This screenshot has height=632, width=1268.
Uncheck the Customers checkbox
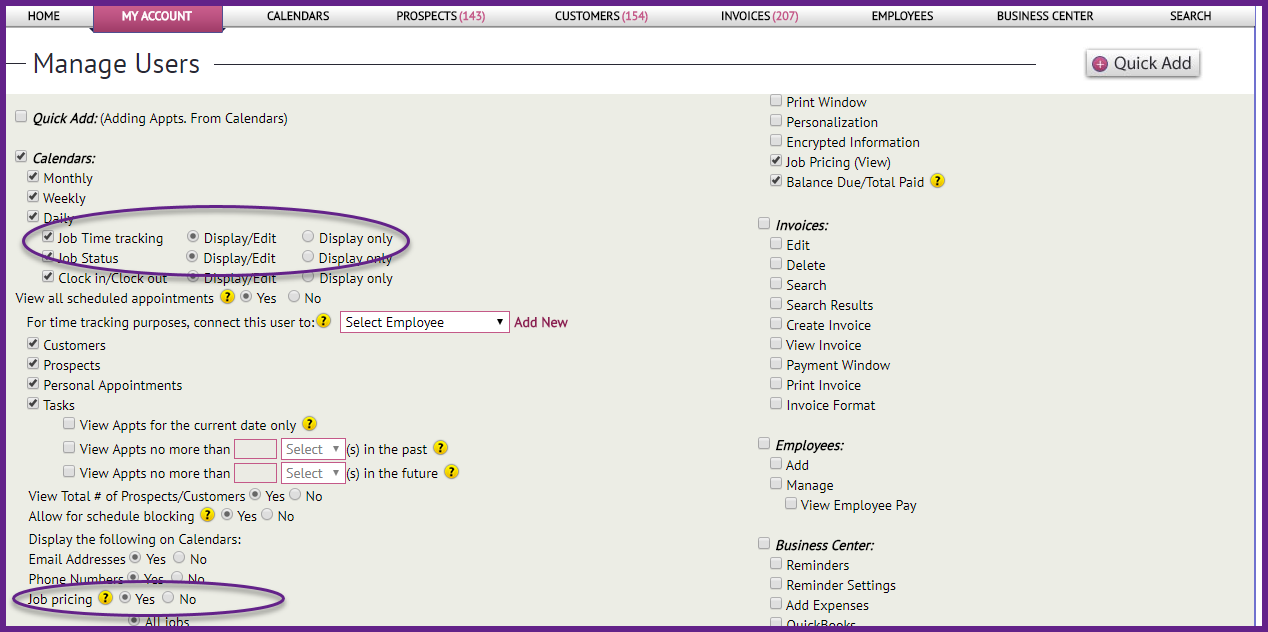point(33,344)
